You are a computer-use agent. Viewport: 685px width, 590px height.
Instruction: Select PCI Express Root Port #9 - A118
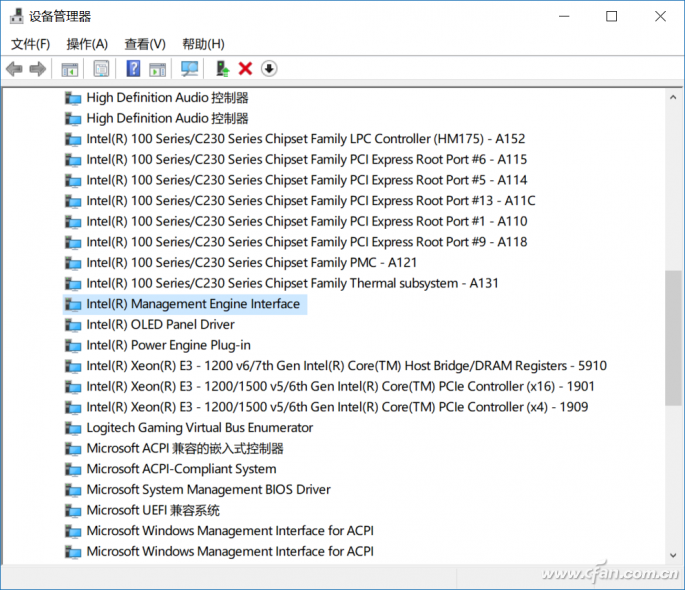coord(307,242)
